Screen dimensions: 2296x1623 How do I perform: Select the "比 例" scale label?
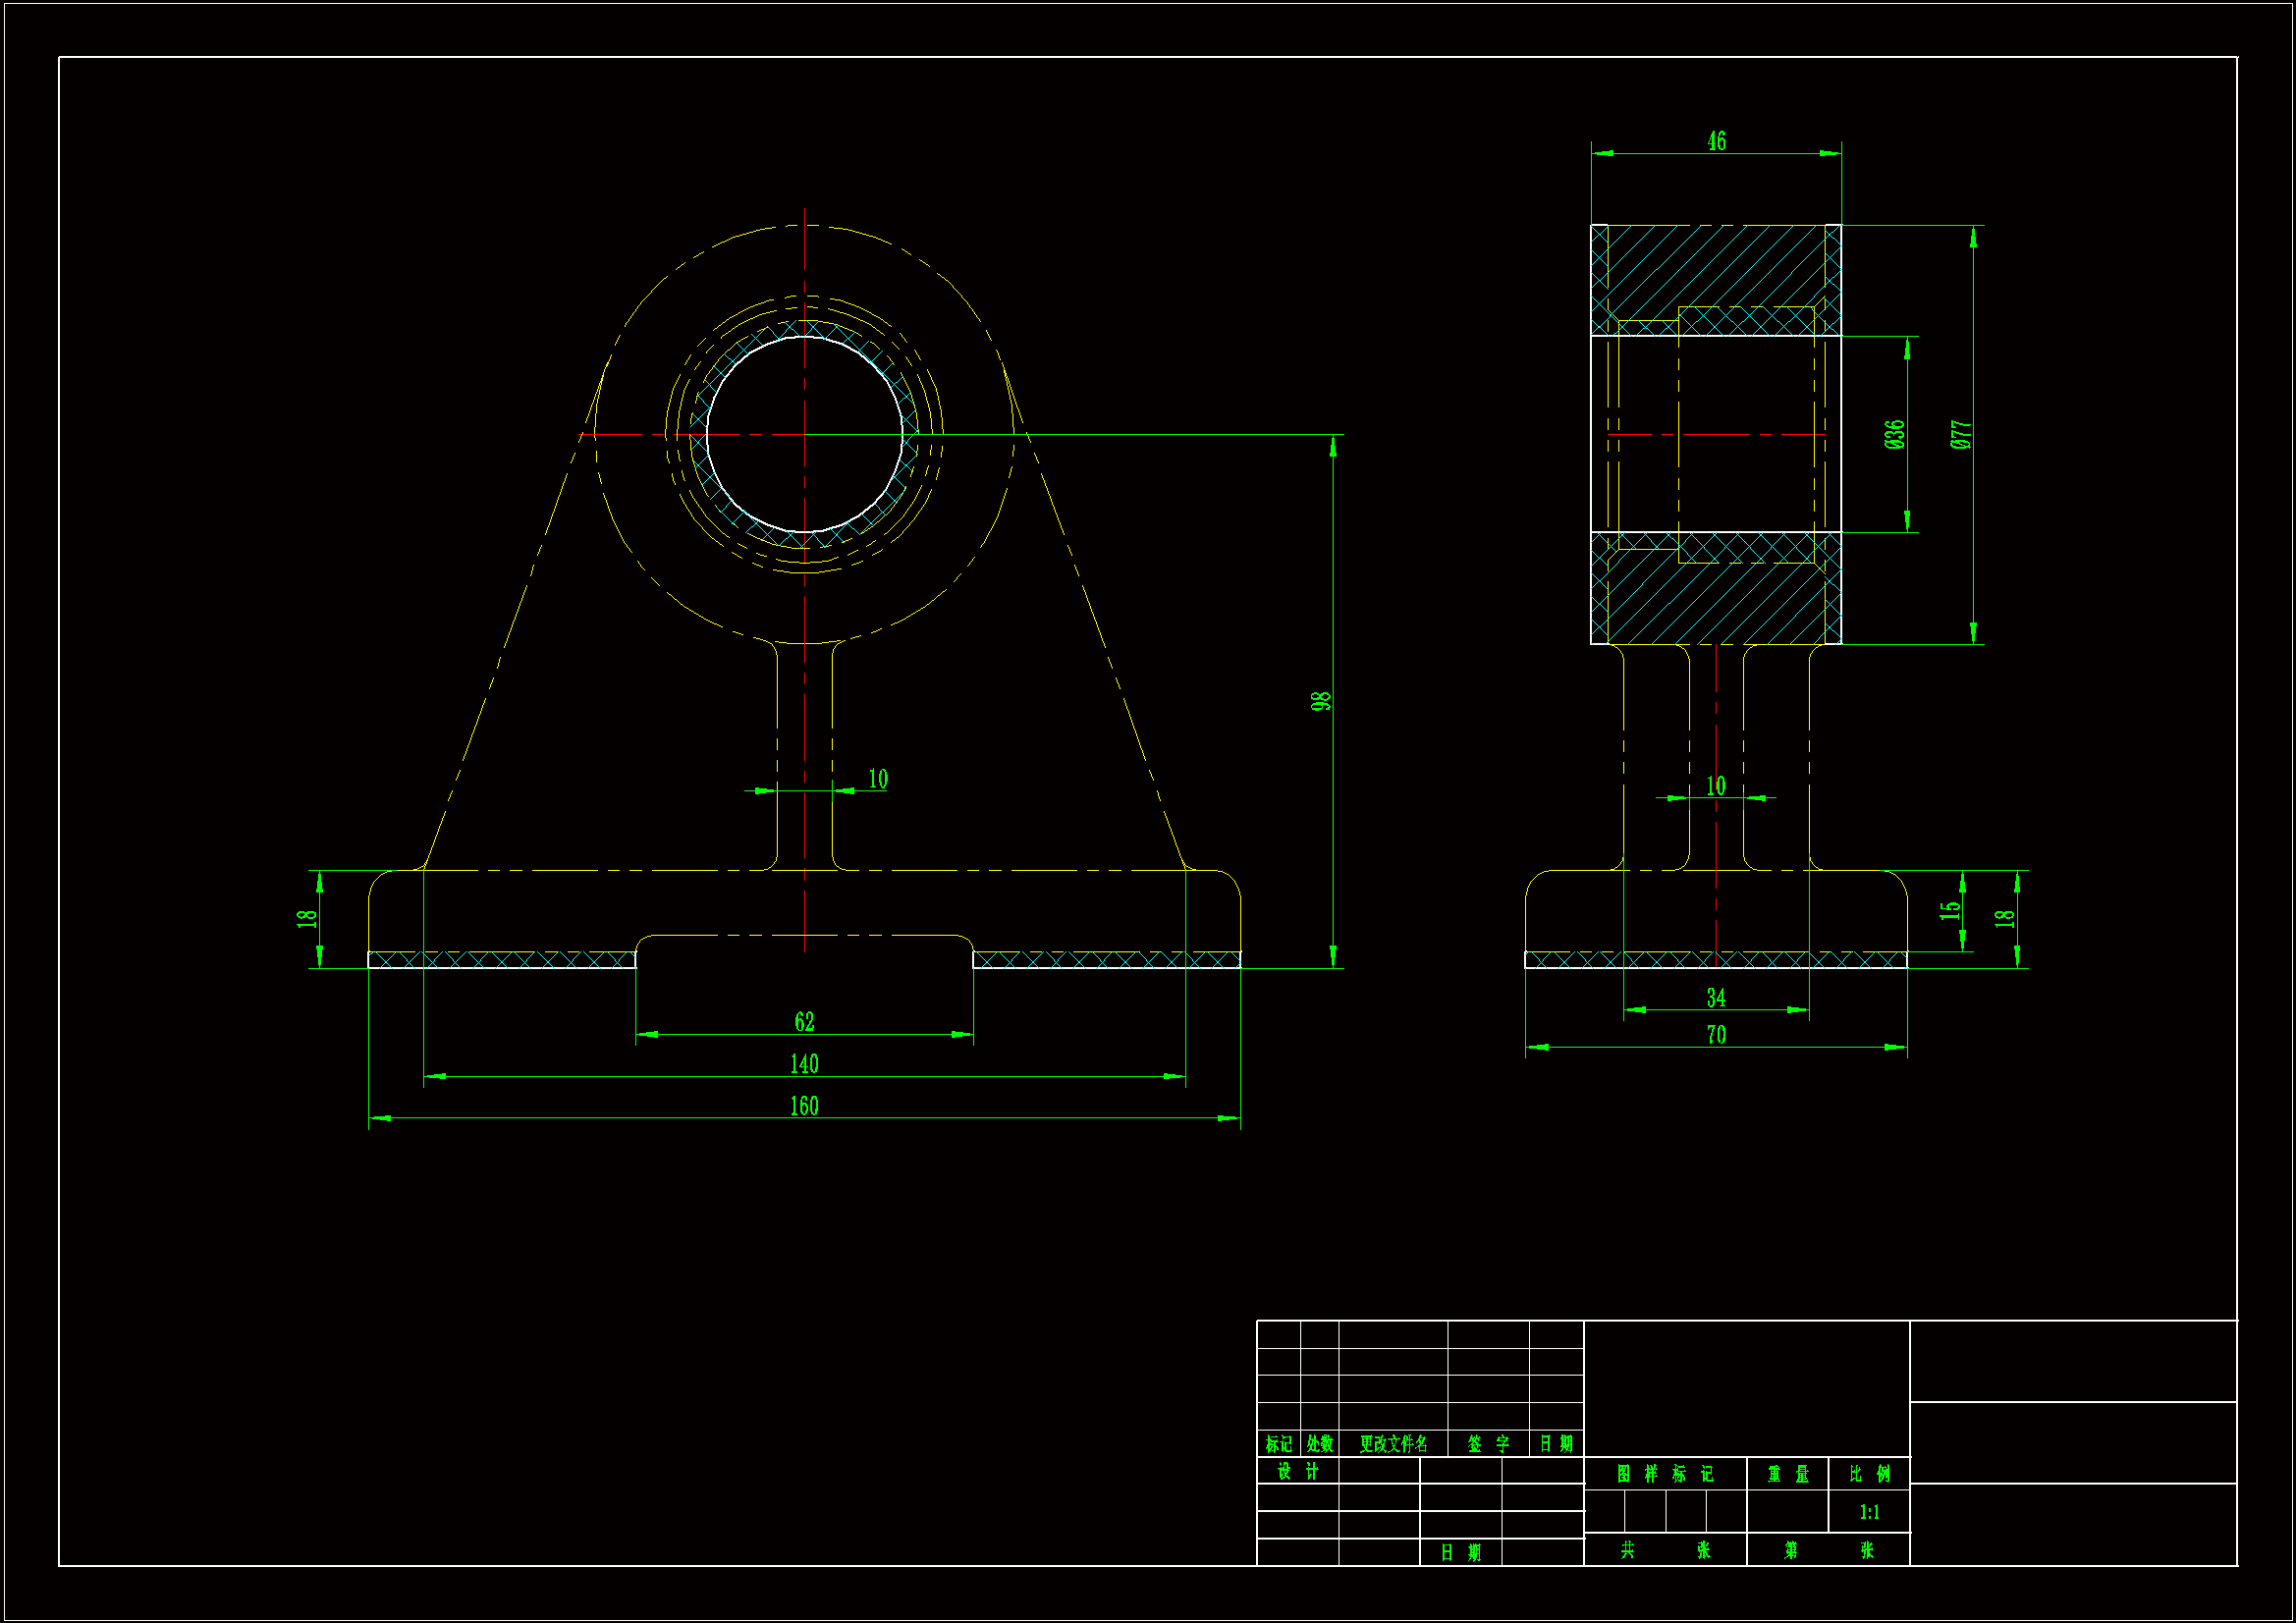pos(1869,1474)
